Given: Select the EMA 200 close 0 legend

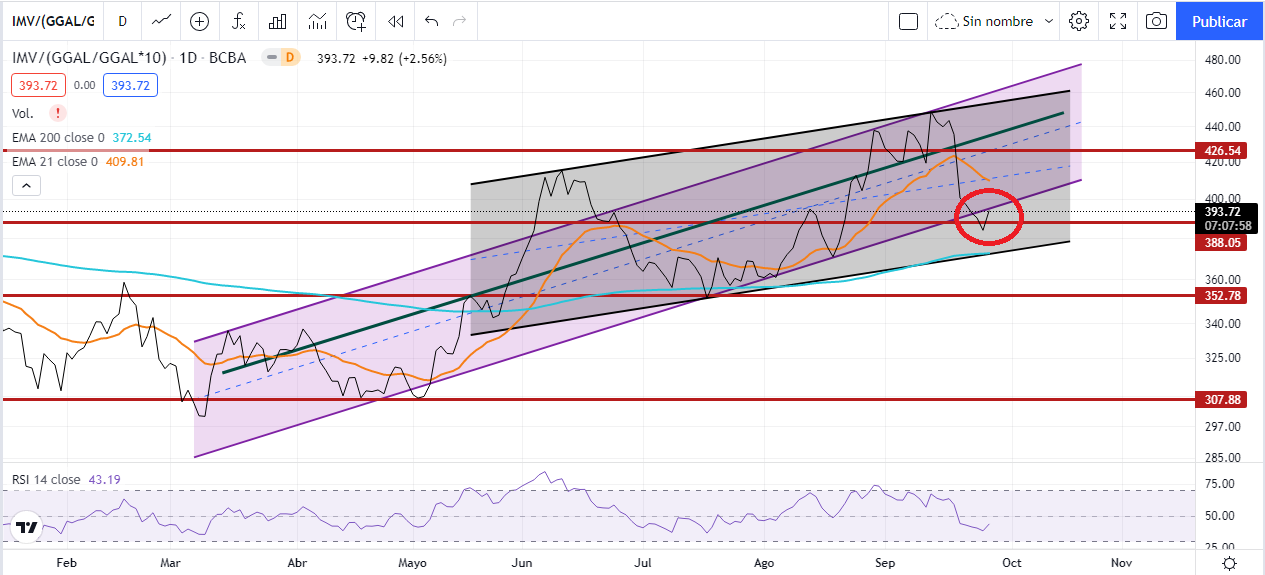Looking at the screenshot, I should [58, 137].
